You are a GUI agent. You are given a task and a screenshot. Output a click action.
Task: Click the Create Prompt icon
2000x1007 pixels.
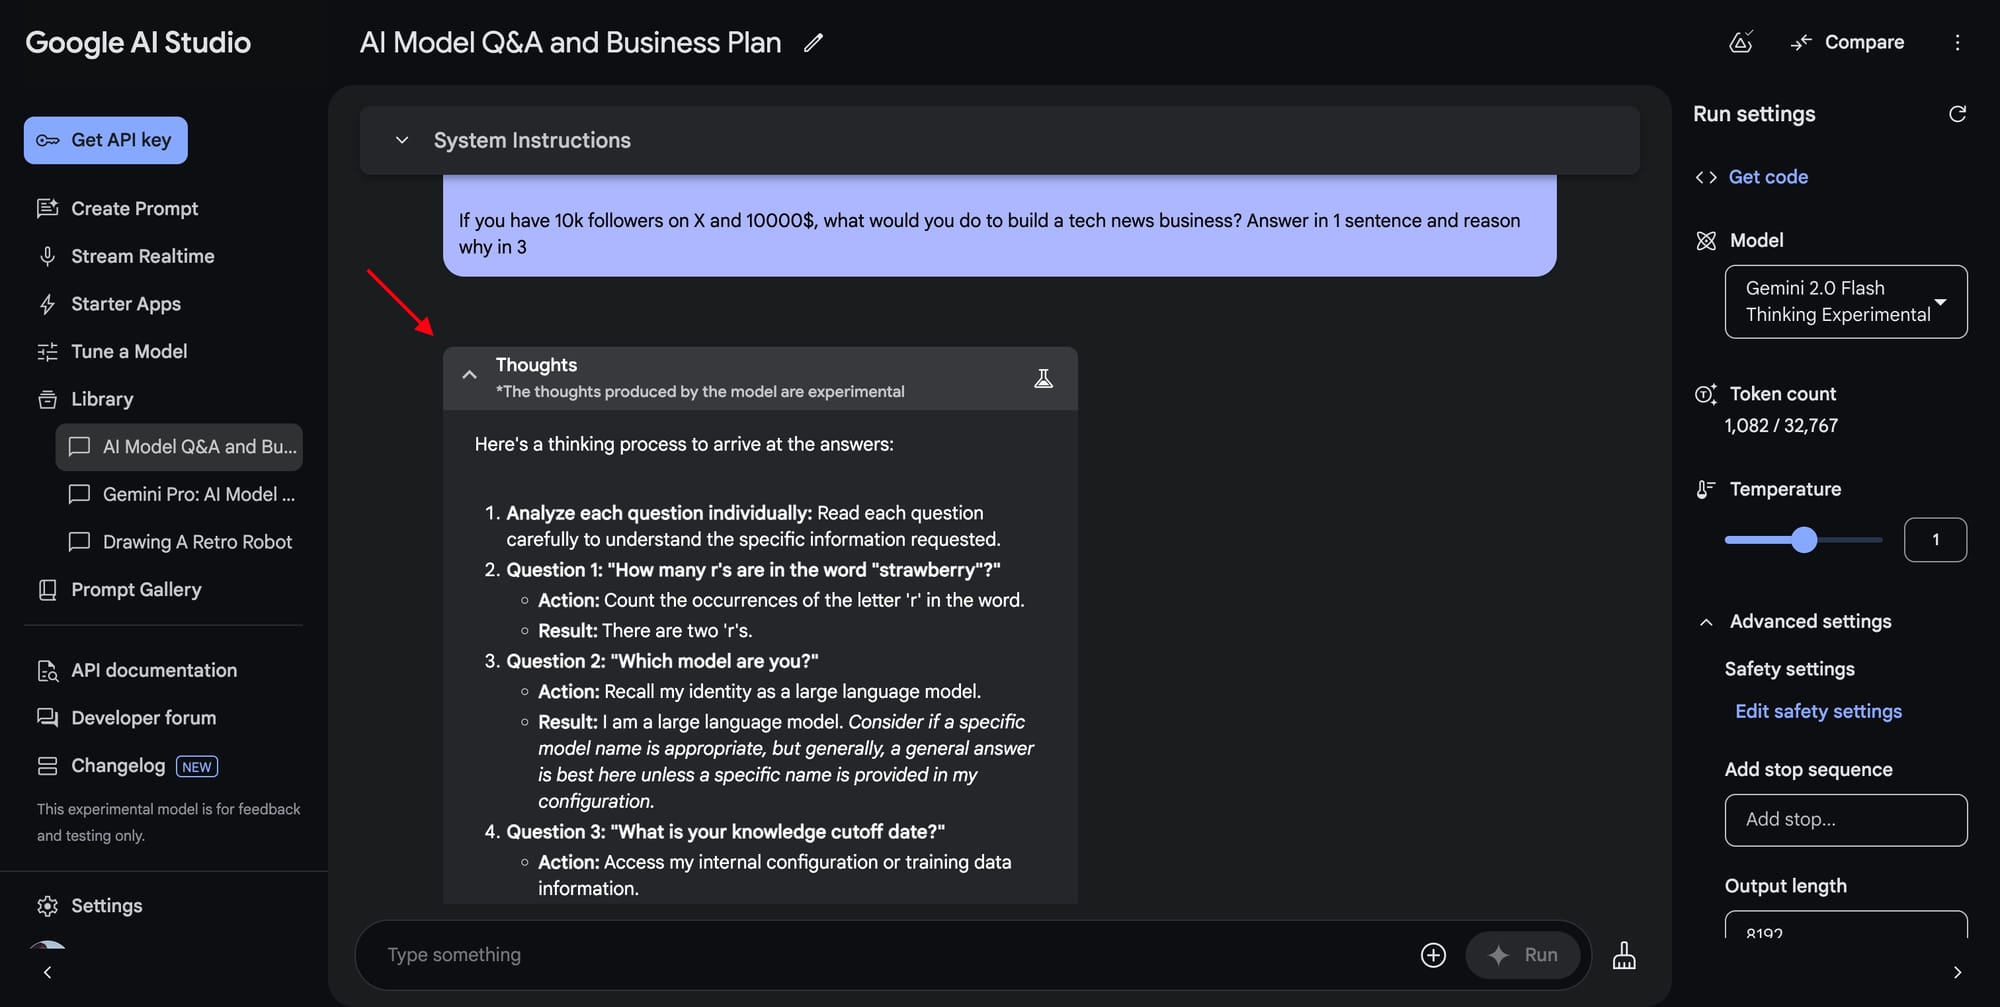47,209
